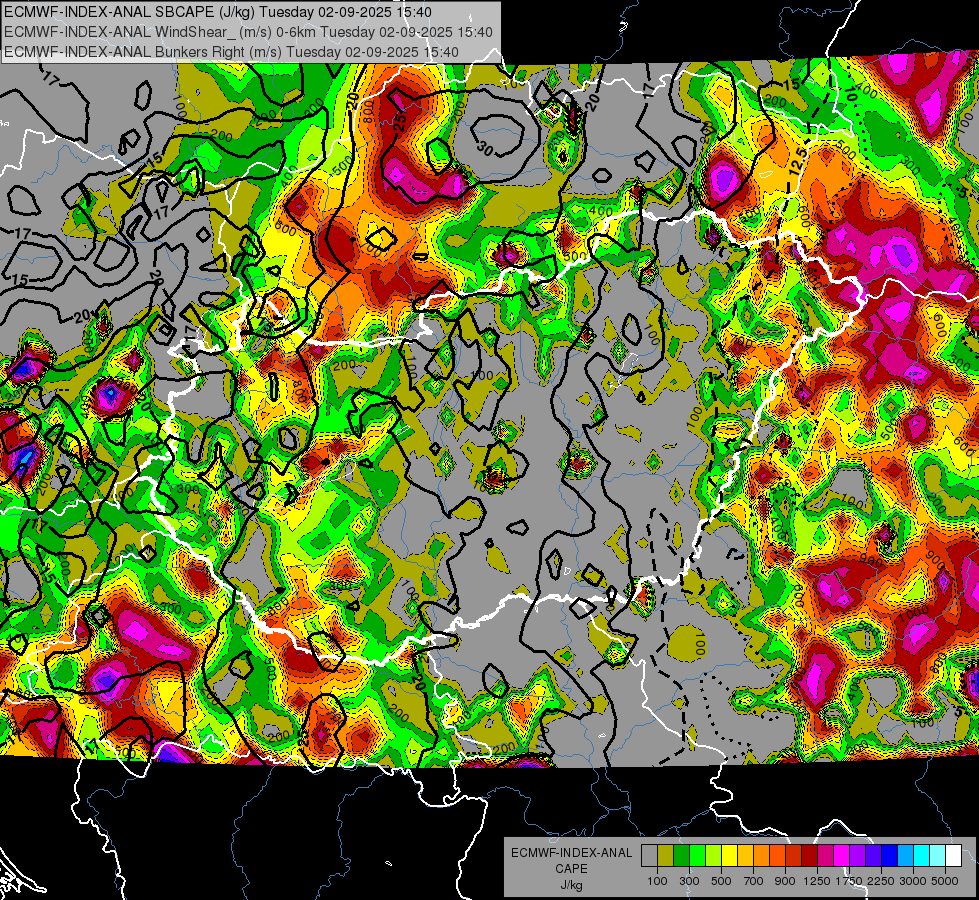Click the olive swatch in the CAPE legend
Screen dimensions: 979x900
(666, 855)
